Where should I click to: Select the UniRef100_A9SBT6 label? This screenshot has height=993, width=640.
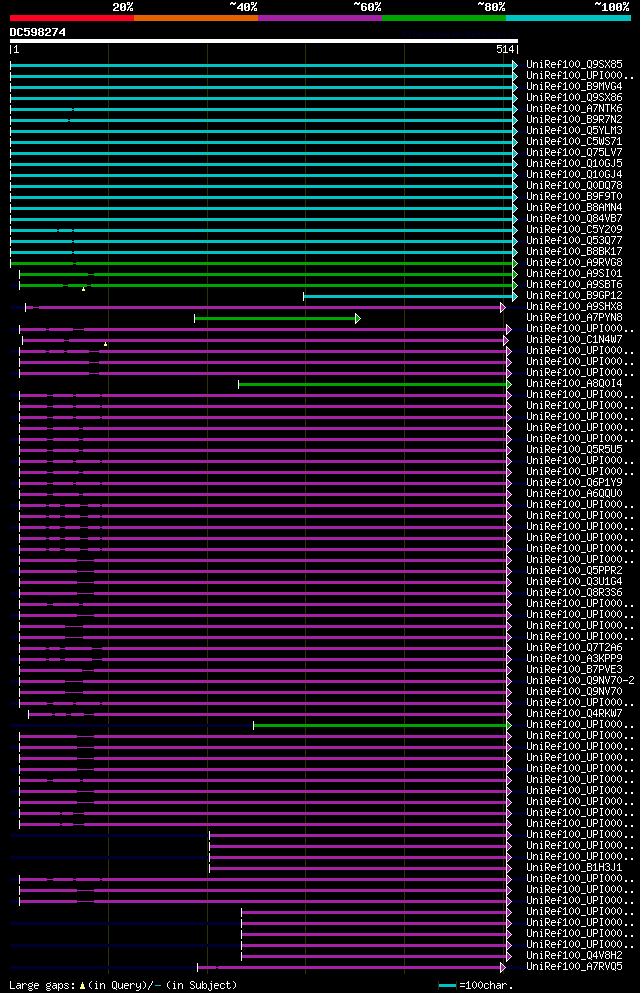click(574, 284)
